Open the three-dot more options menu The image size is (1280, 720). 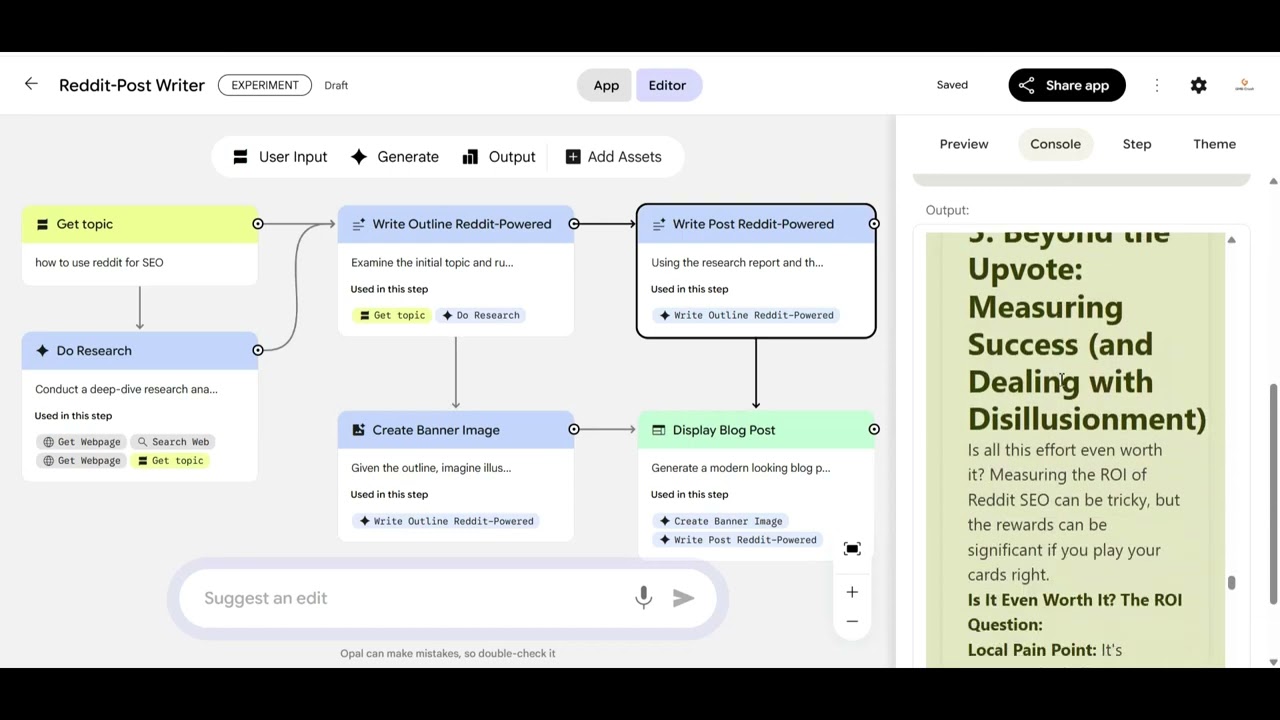point(1157,85)
